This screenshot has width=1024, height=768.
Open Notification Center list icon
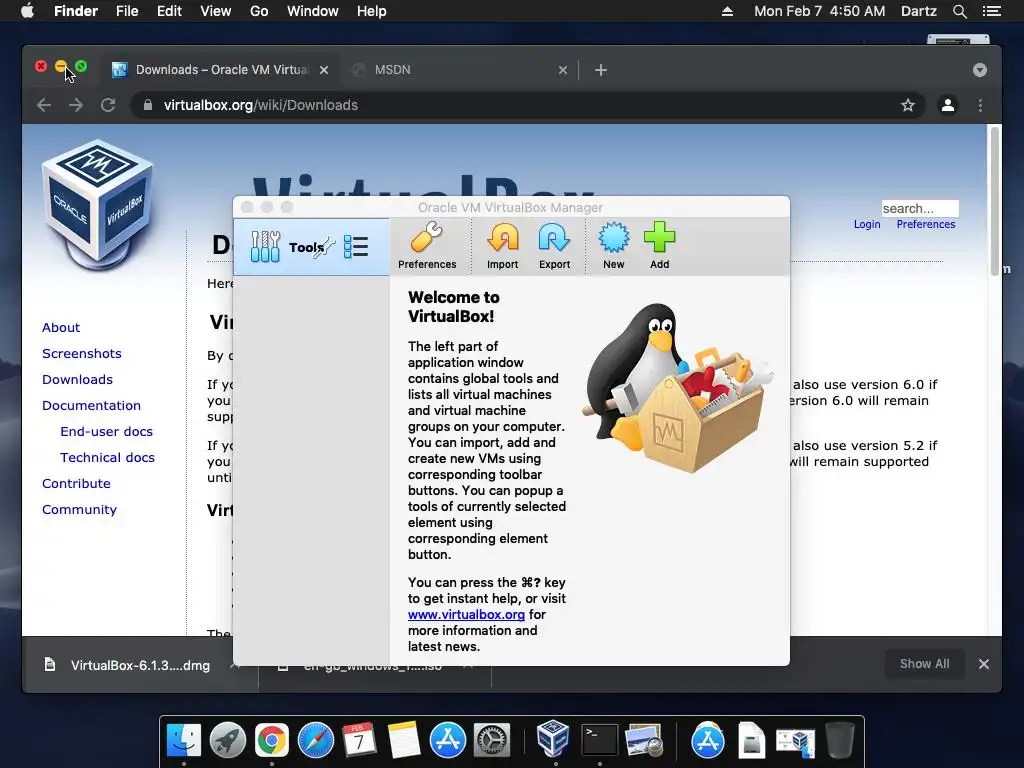[991, 11]
